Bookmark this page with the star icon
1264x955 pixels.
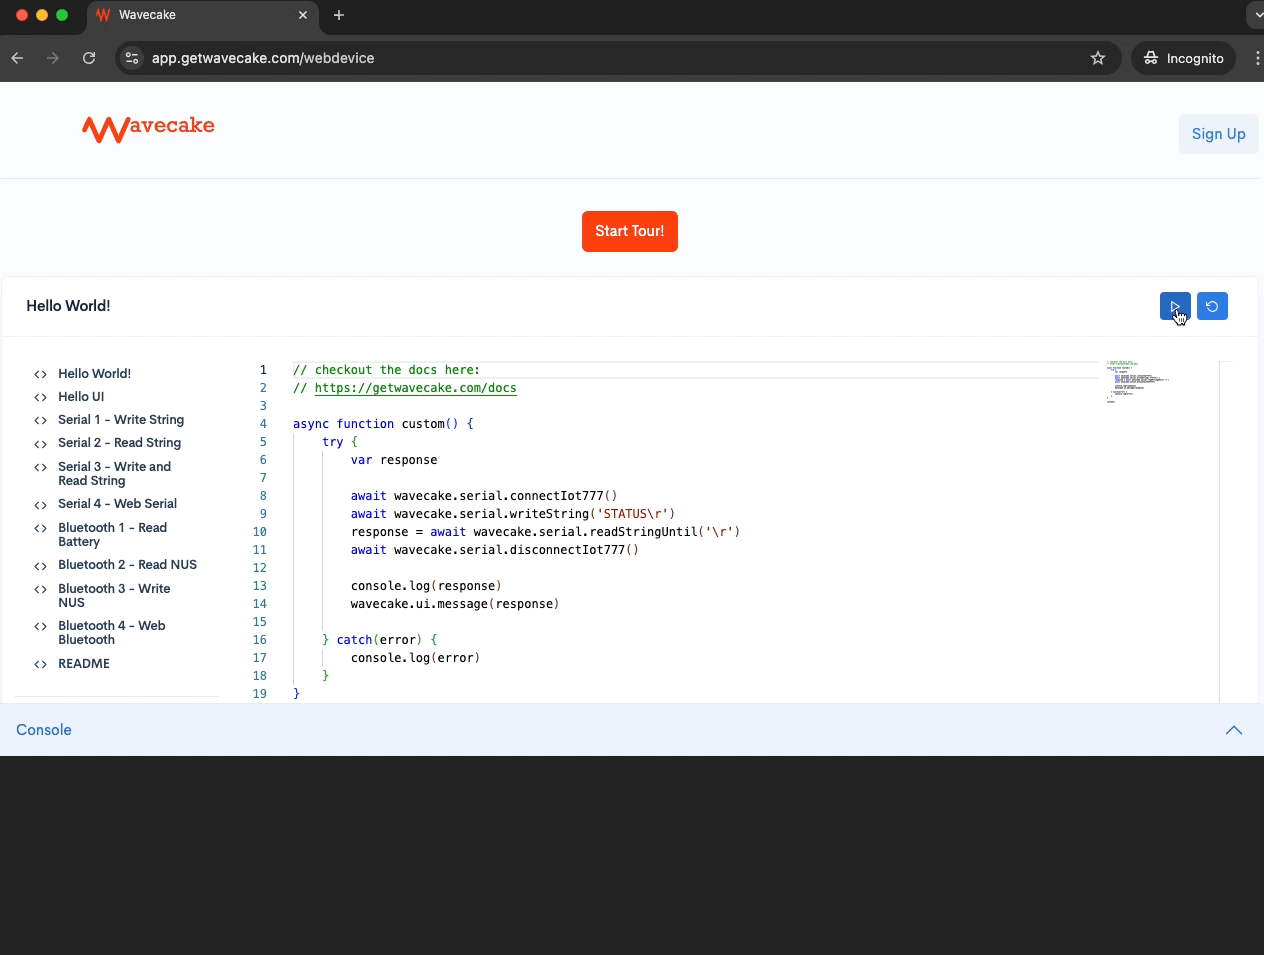(x=1098, y=58)
